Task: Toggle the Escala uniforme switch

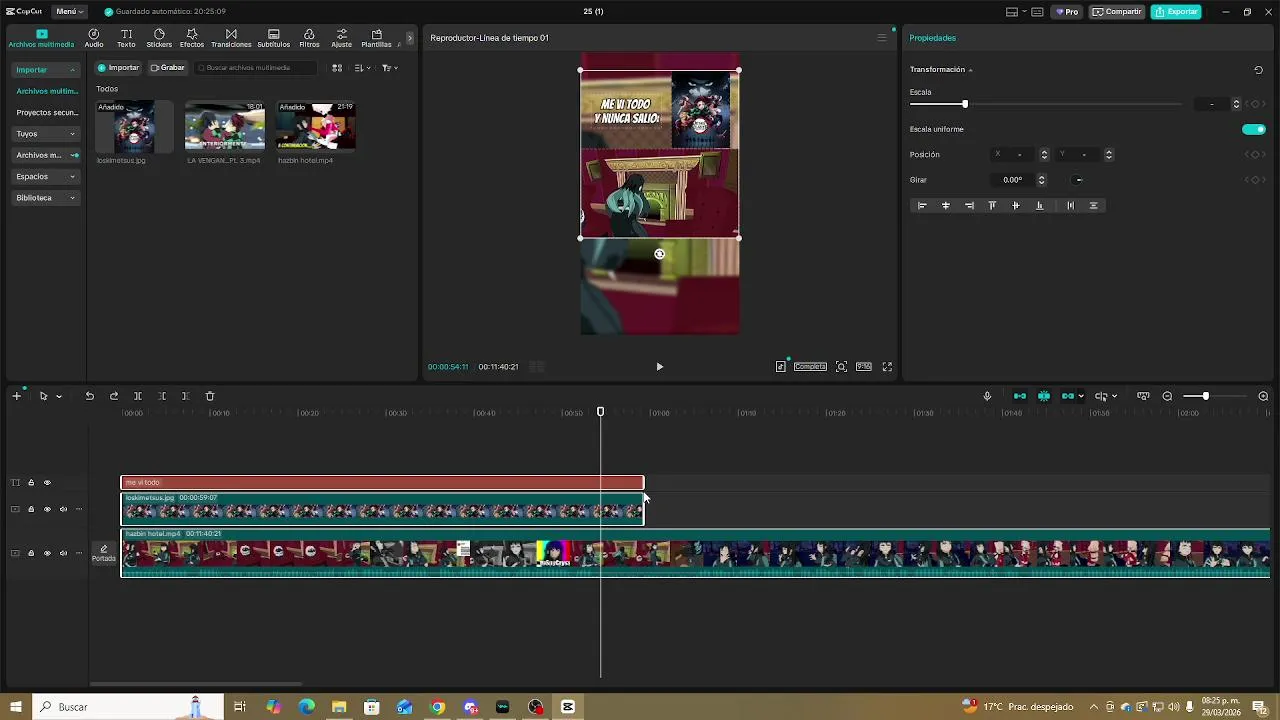Action: coord(1253,129)
